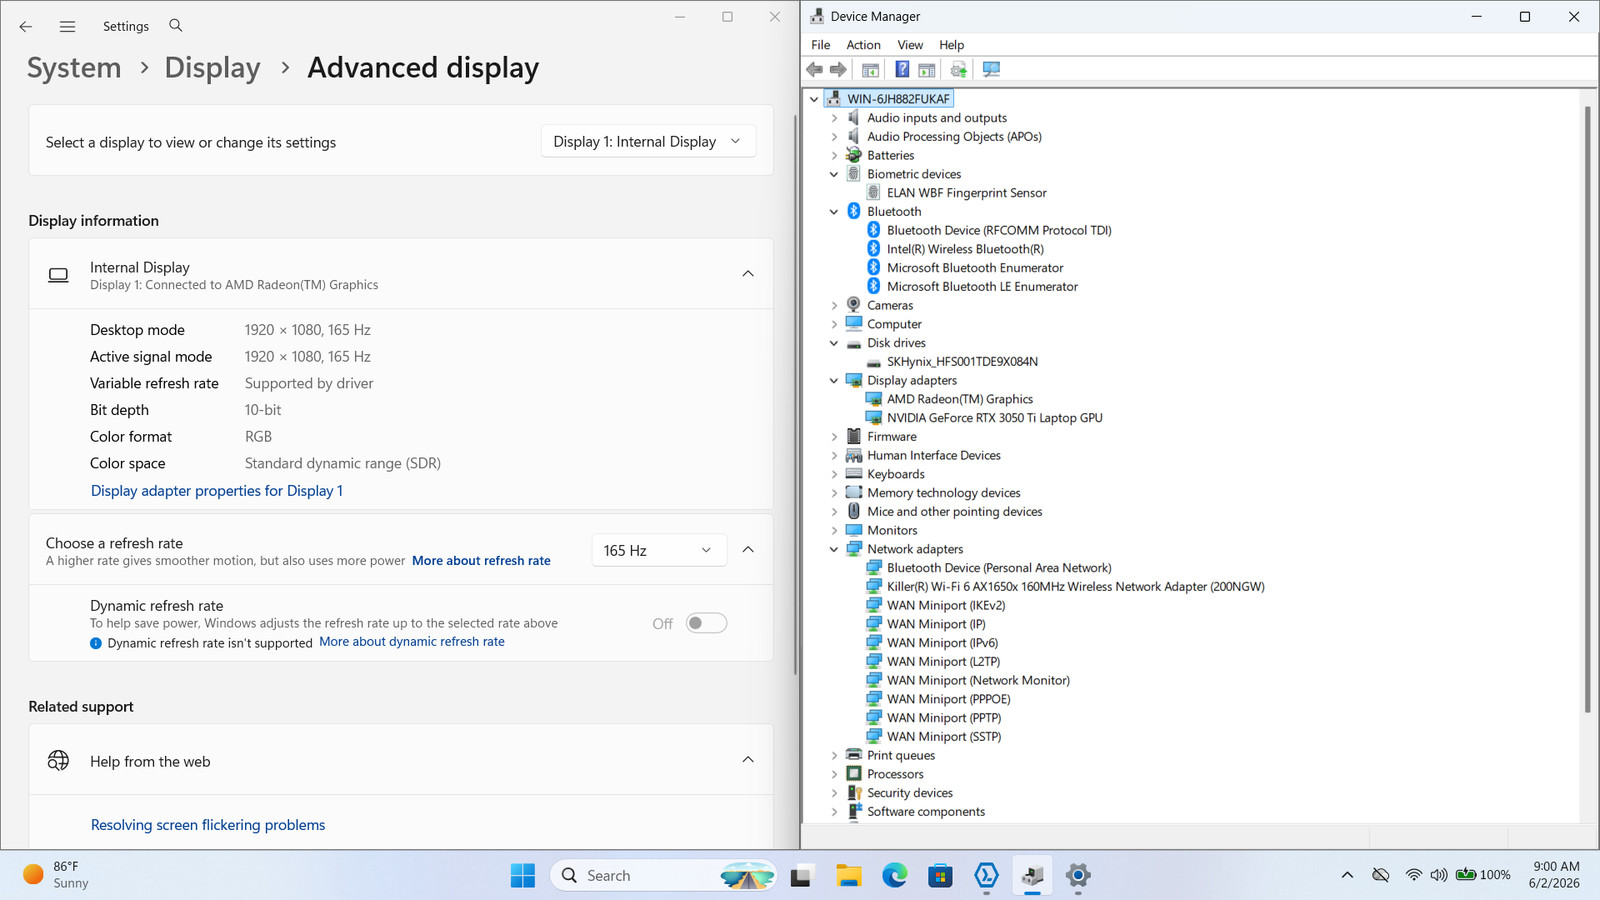Screen dimensions: 1600x900
Task: Open the 165 Hz refresh rate dropdown
Action: pos(658,550)
